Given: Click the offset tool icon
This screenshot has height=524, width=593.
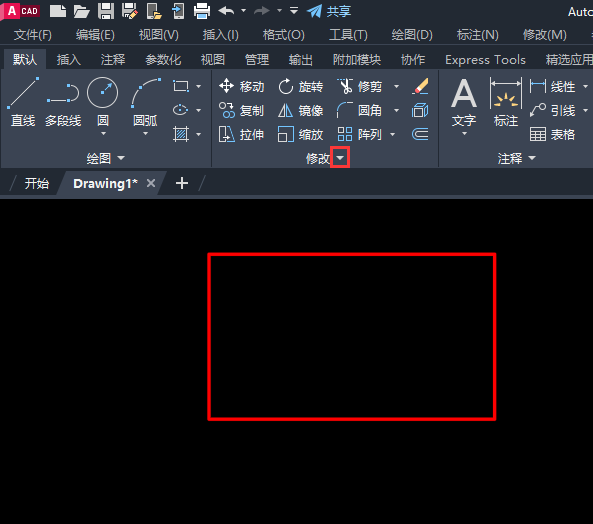Looking at the screenshot, I should (420, 134).
